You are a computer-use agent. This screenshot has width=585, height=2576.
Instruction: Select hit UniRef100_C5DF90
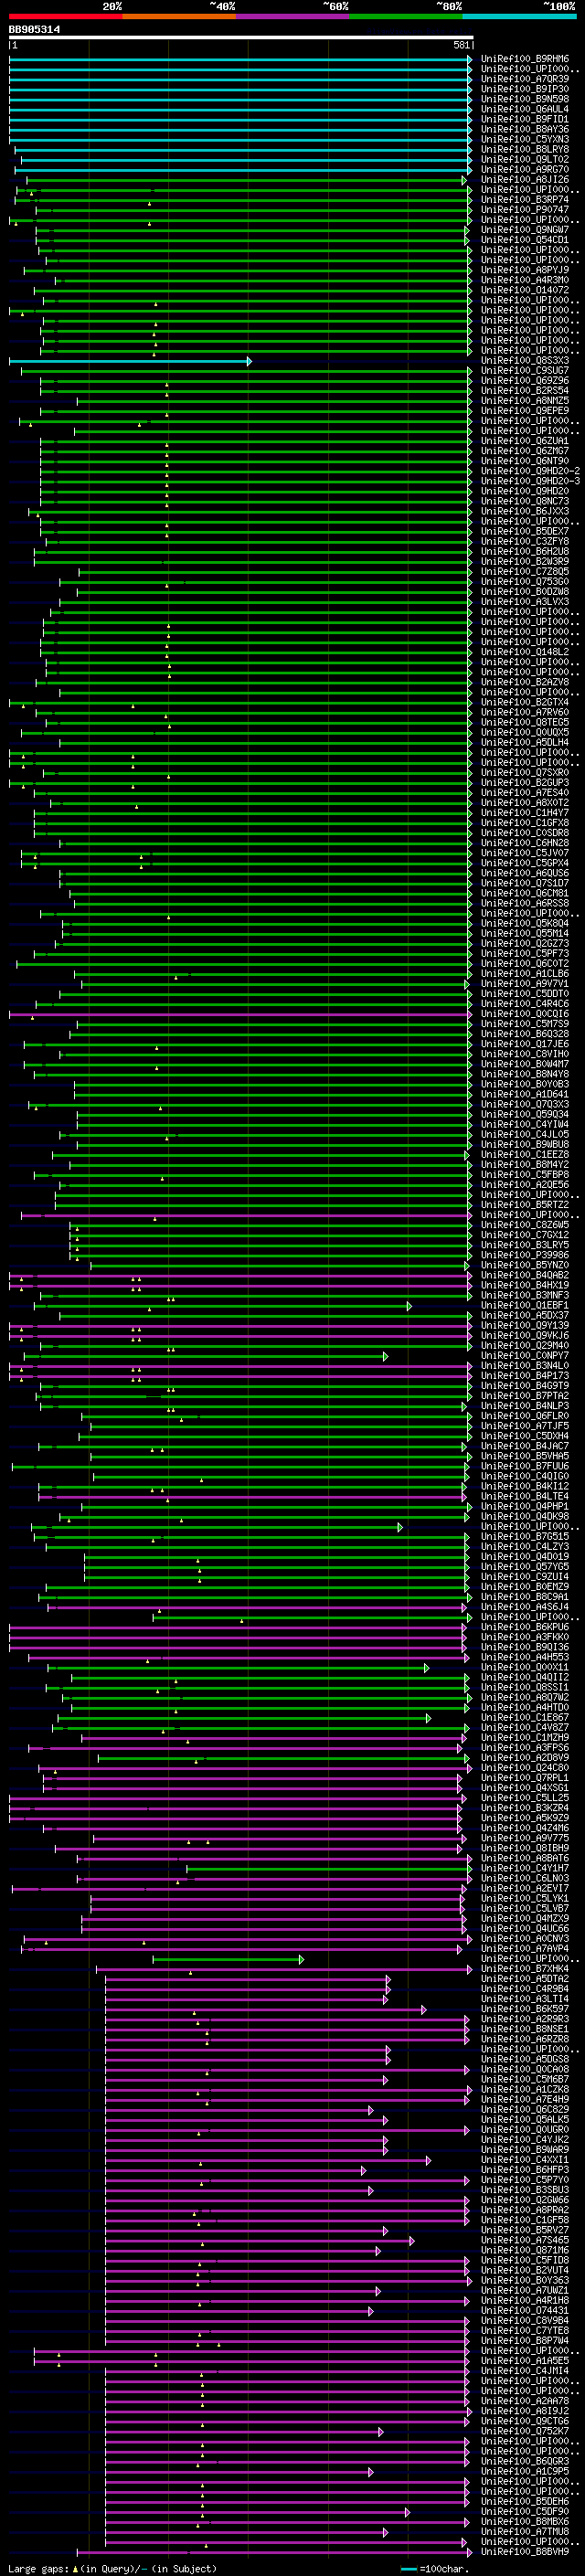pos(525,2512)
